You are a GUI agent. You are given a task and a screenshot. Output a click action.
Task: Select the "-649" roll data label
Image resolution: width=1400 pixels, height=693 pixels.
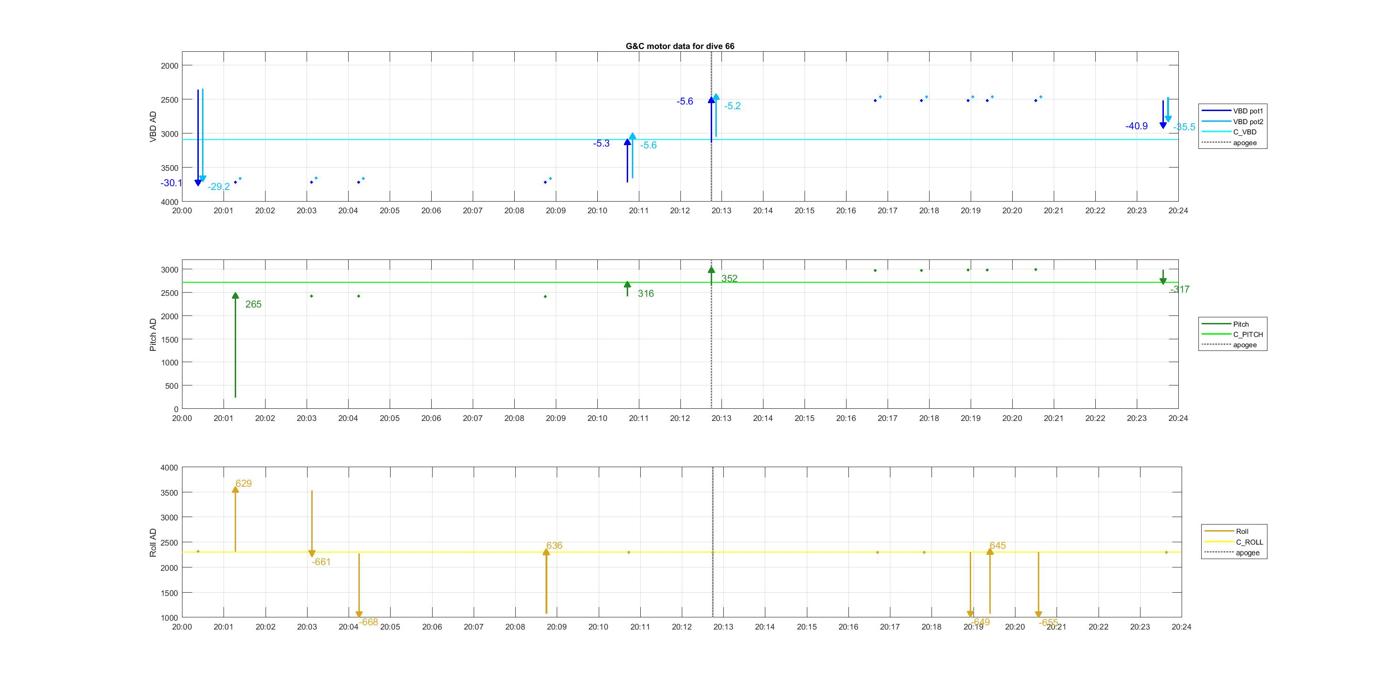[x=980, y=622]
